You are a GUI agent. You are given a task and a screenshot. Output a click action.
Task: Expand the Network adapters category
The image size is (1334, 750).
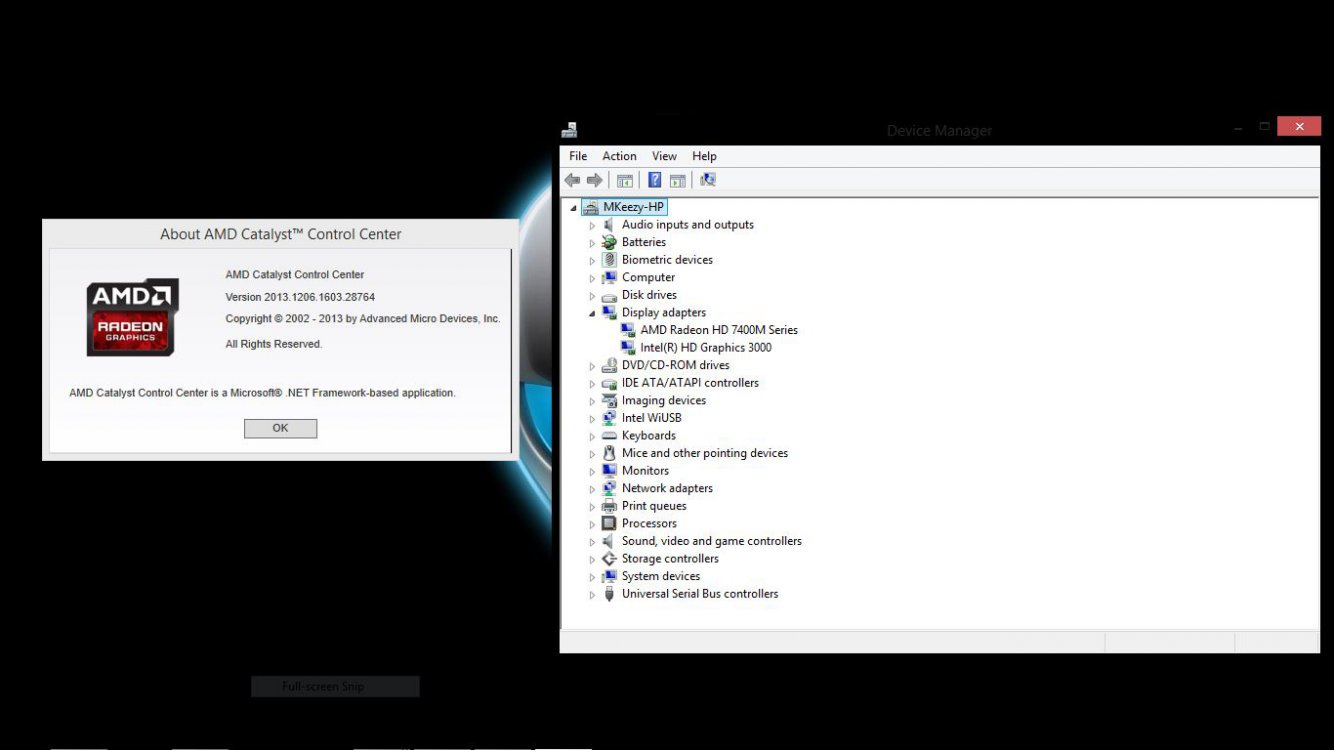click(592, 489)
